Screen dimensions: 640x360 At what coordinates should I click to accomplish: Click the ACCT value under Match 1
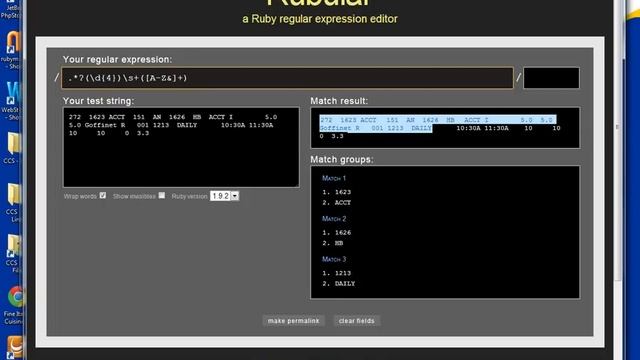(343, 202)
